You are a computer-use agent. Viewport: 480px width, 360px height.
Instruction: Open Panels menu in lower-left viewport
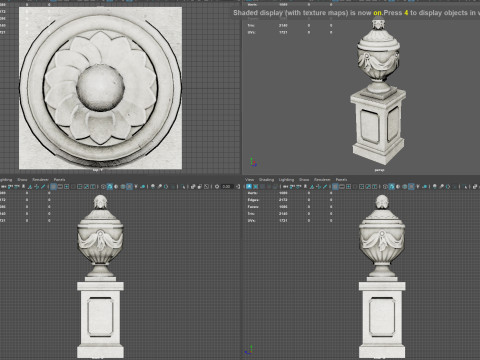tap(60, 179)
